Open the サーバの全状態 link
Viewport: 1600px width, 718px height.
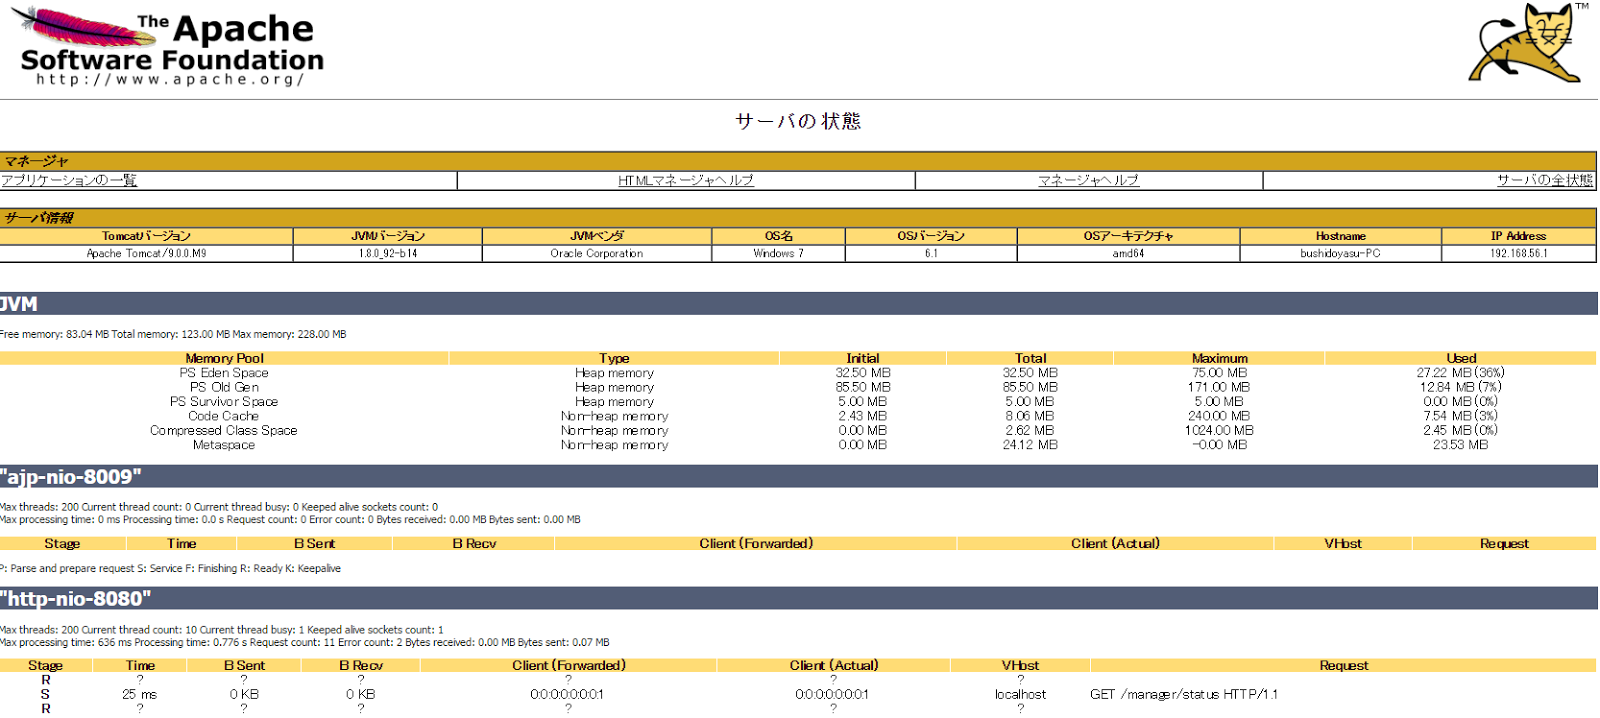[1545, 180]
